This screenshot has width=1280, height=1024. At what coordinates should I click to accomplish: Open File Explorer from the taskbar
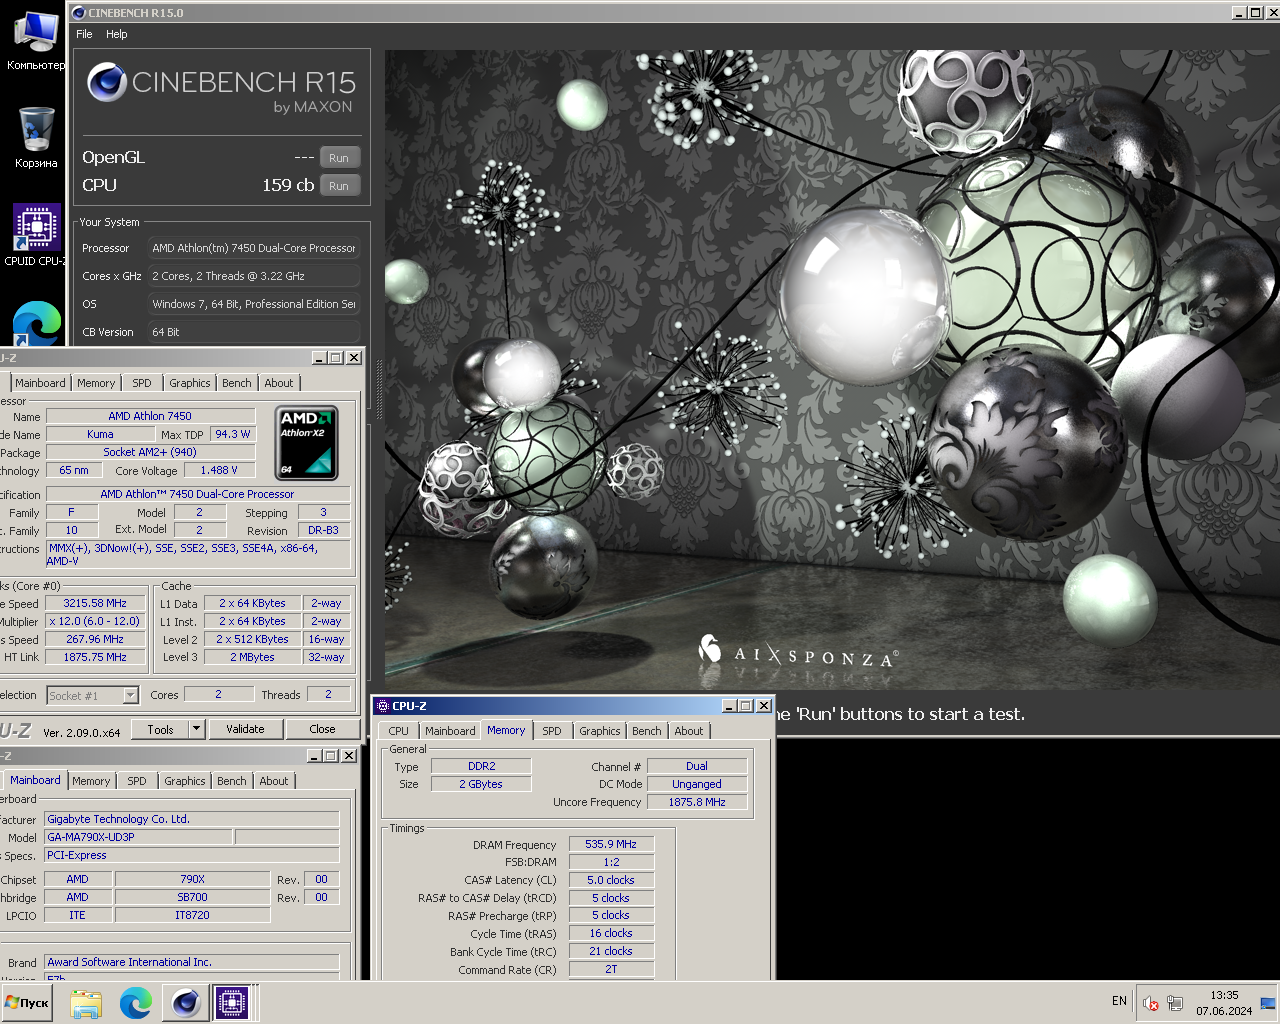click(x=86, y=1003)
